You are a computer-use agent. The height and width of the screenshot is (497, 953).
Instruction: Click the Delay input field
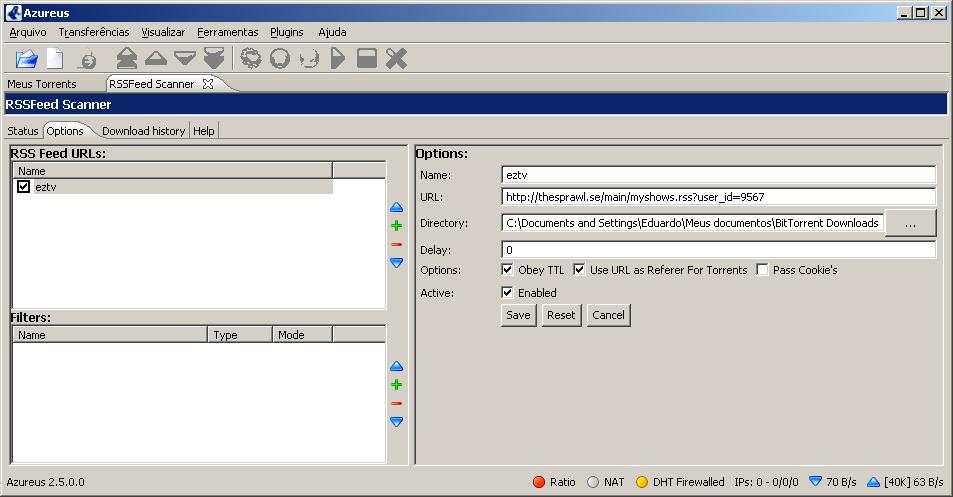(x=718, y=250)
